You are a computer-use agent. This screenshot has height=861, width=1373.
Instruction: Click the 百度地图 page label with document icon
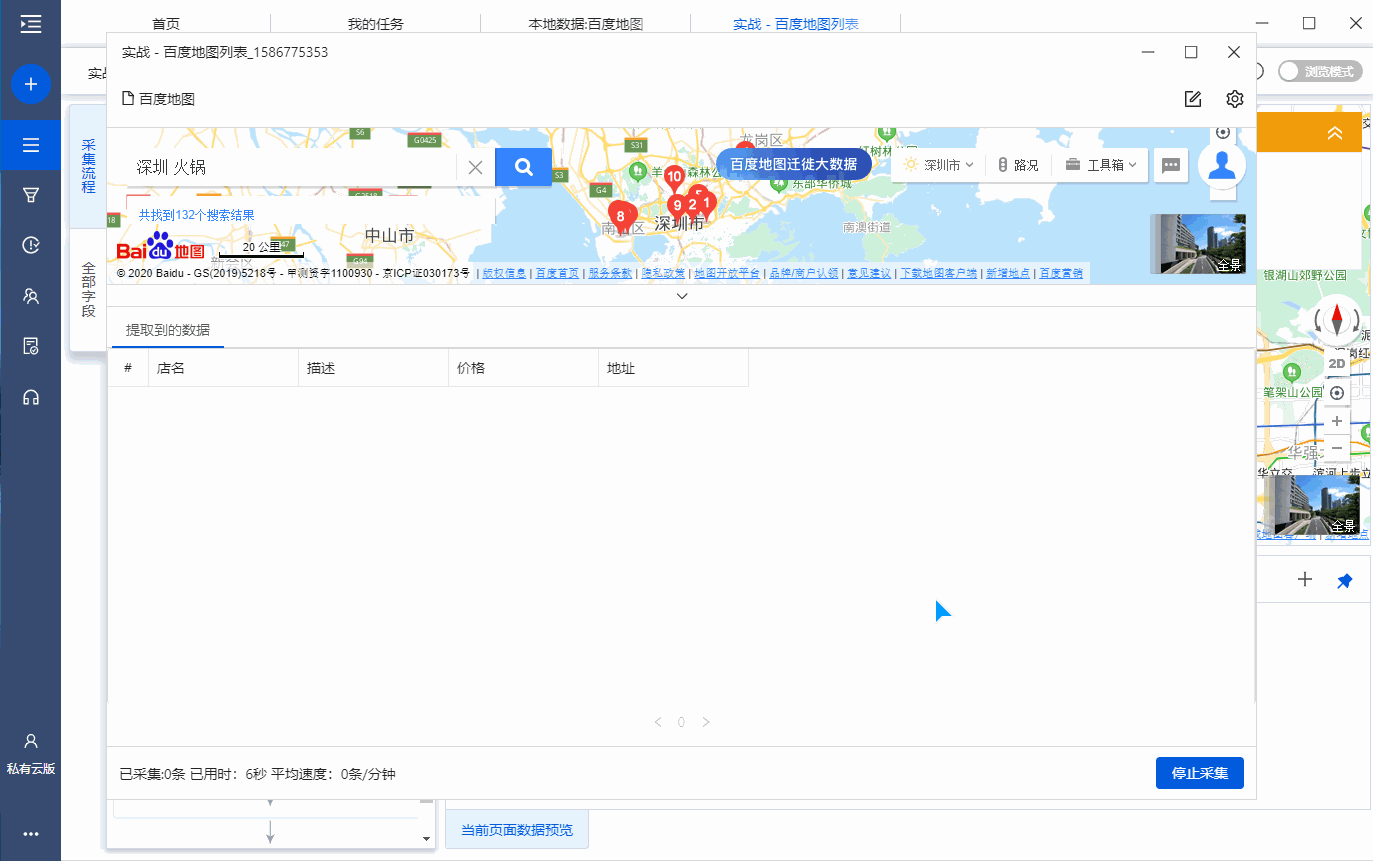158,99
